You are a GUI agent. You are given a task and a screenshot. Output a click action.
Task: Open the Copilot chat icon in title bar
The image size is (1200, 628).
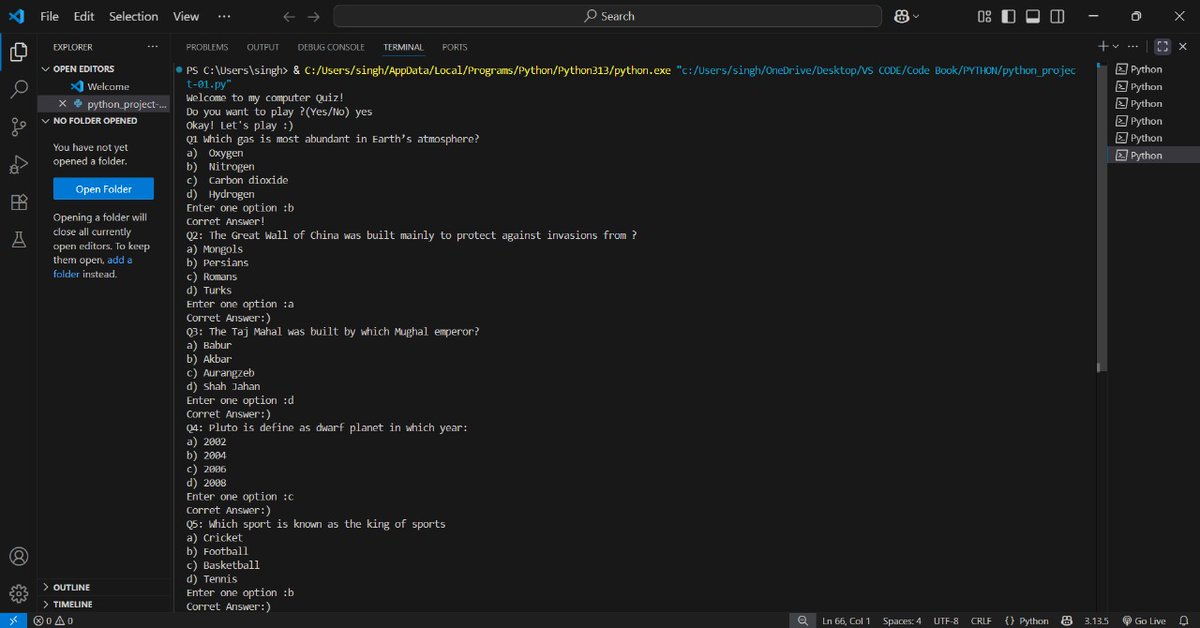tap(903, 16)
